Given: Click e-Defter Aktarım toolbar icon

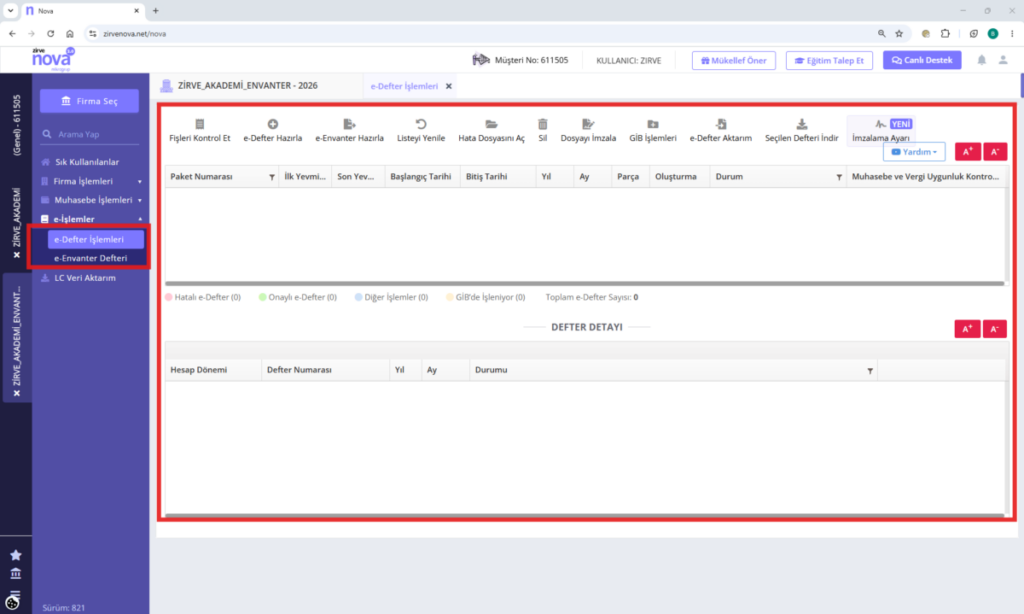Looking at the screenshot, I should (x=720, y=124).
